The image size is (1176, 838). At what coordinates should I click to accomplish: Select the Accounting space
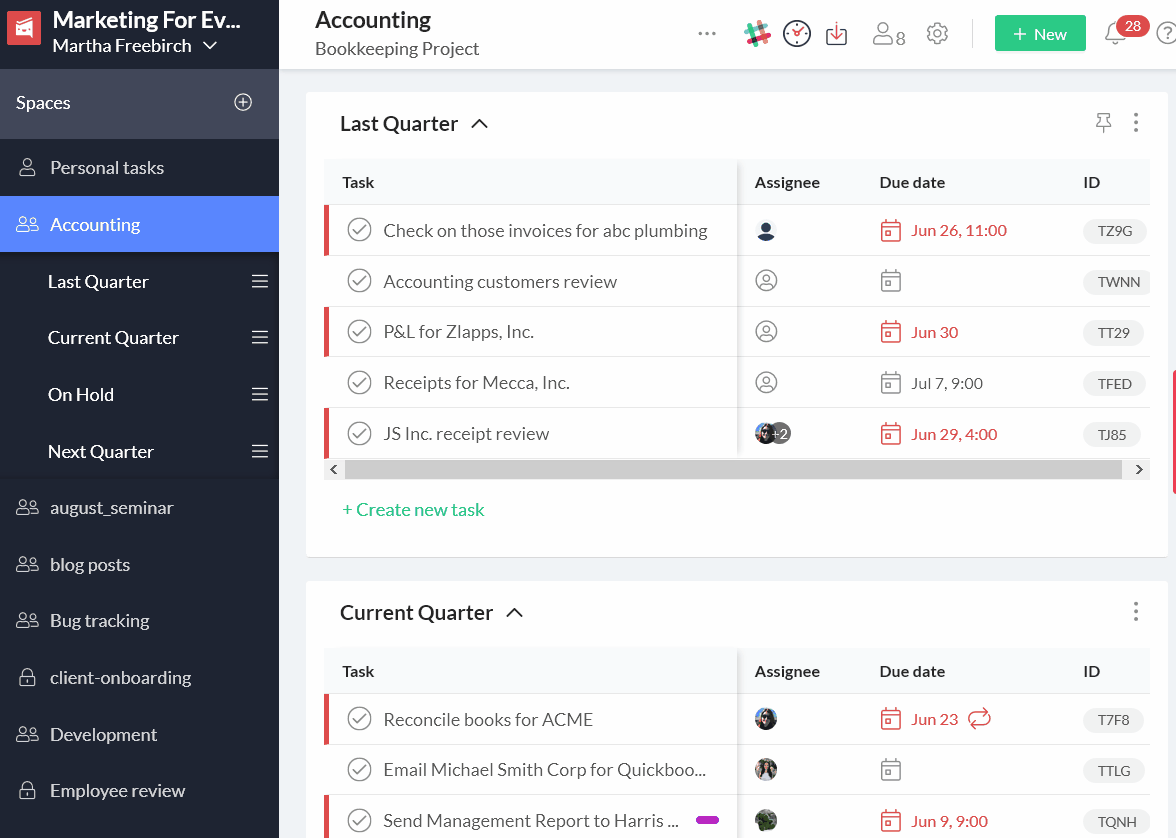[x=140, y=224]
